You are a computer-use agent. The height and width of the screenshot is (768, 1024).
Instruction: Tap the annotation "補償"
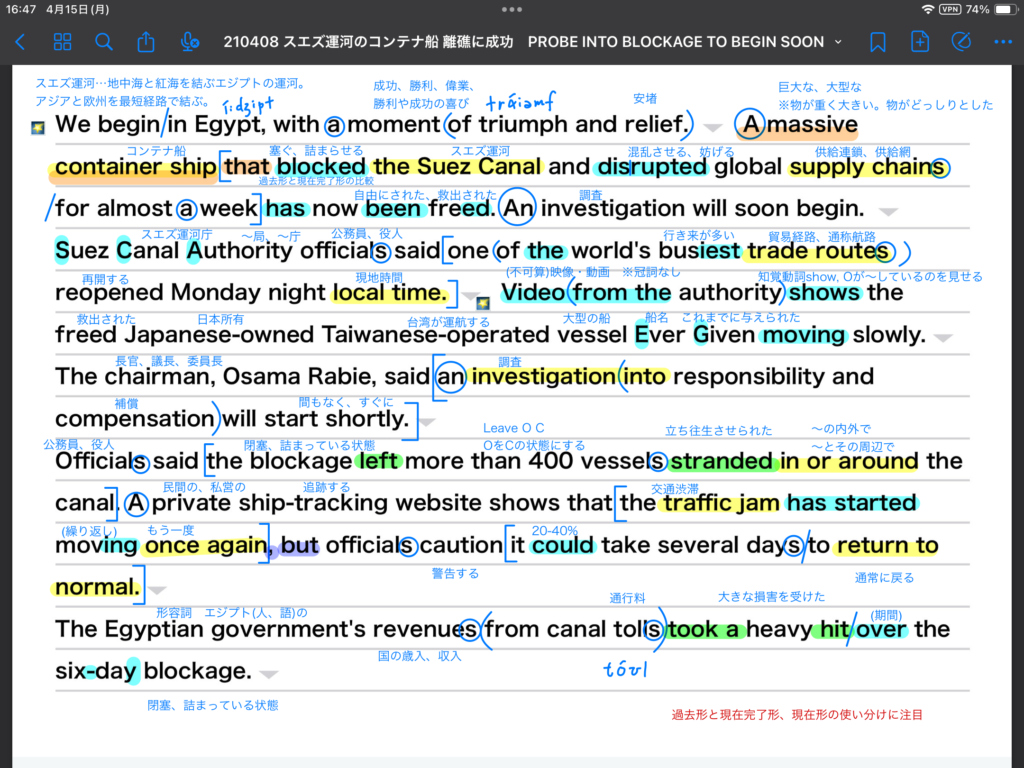click(126, 404)
